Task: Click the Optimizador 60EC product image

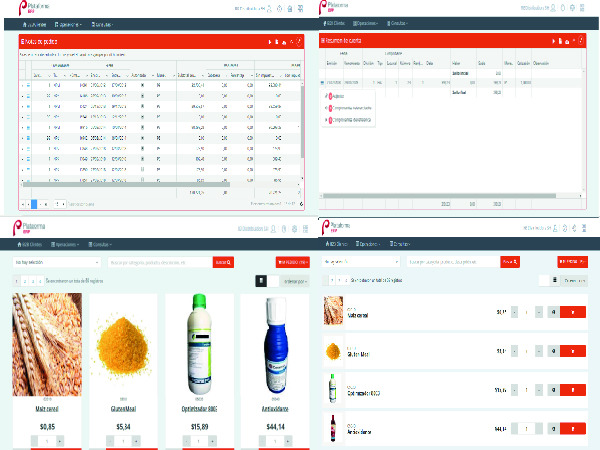Action: coord(199,345)
